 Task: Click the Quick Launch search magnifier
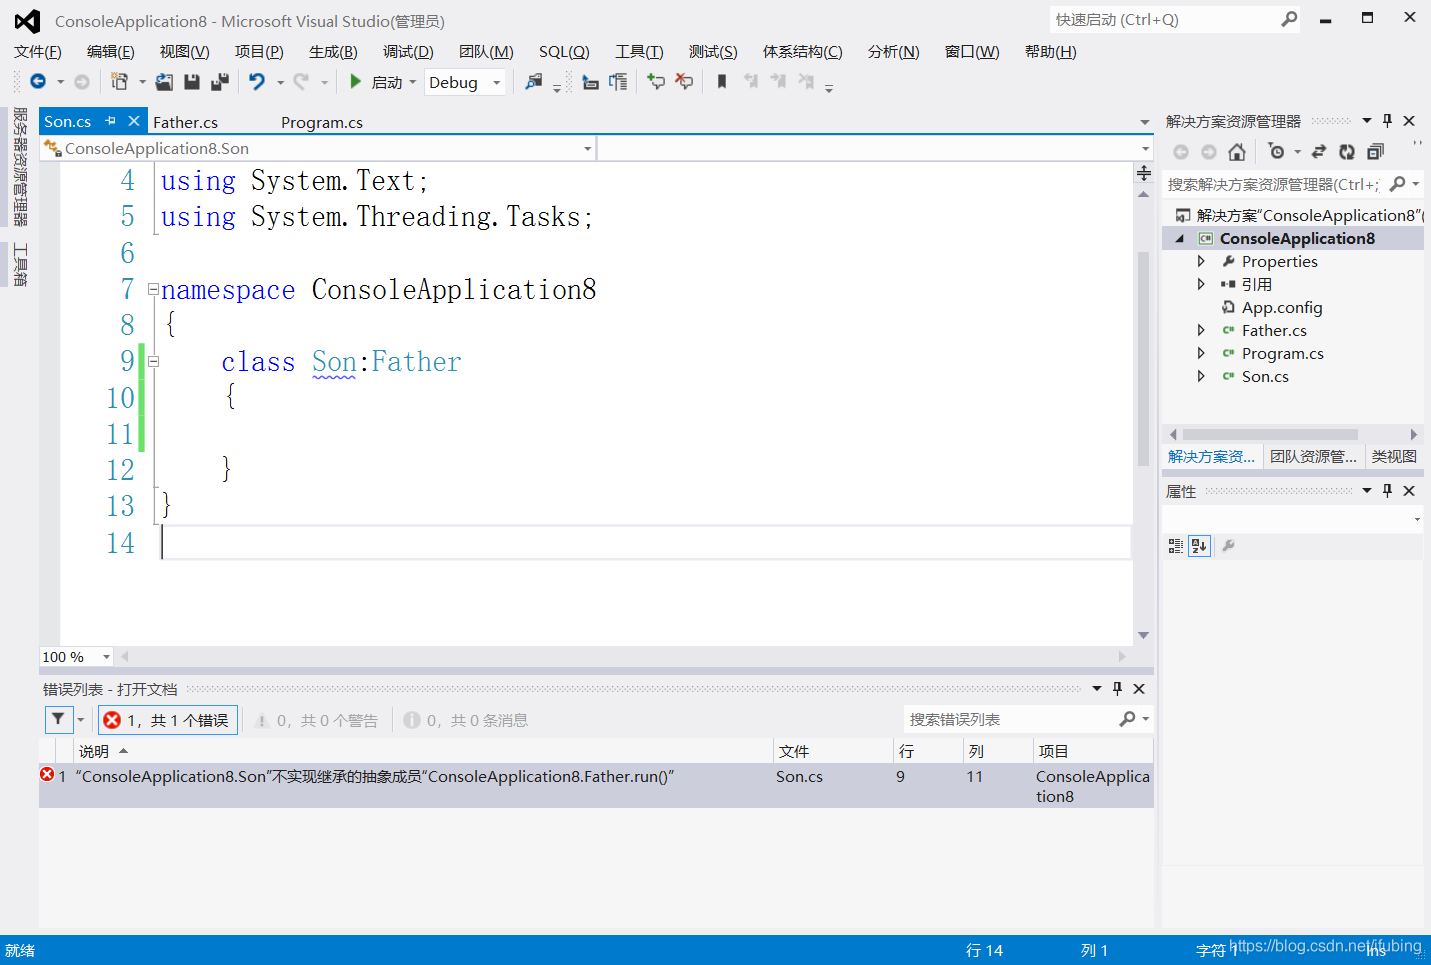pos(1289,19)
